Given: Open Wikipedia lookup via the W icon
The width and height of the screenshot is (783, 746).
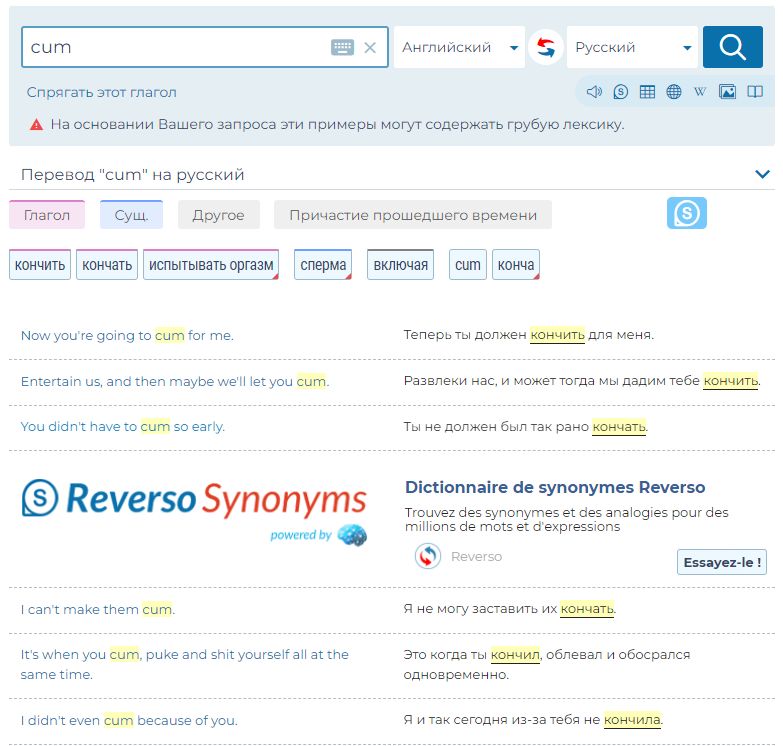Looking at the screenshot, I should pos(700,92).
